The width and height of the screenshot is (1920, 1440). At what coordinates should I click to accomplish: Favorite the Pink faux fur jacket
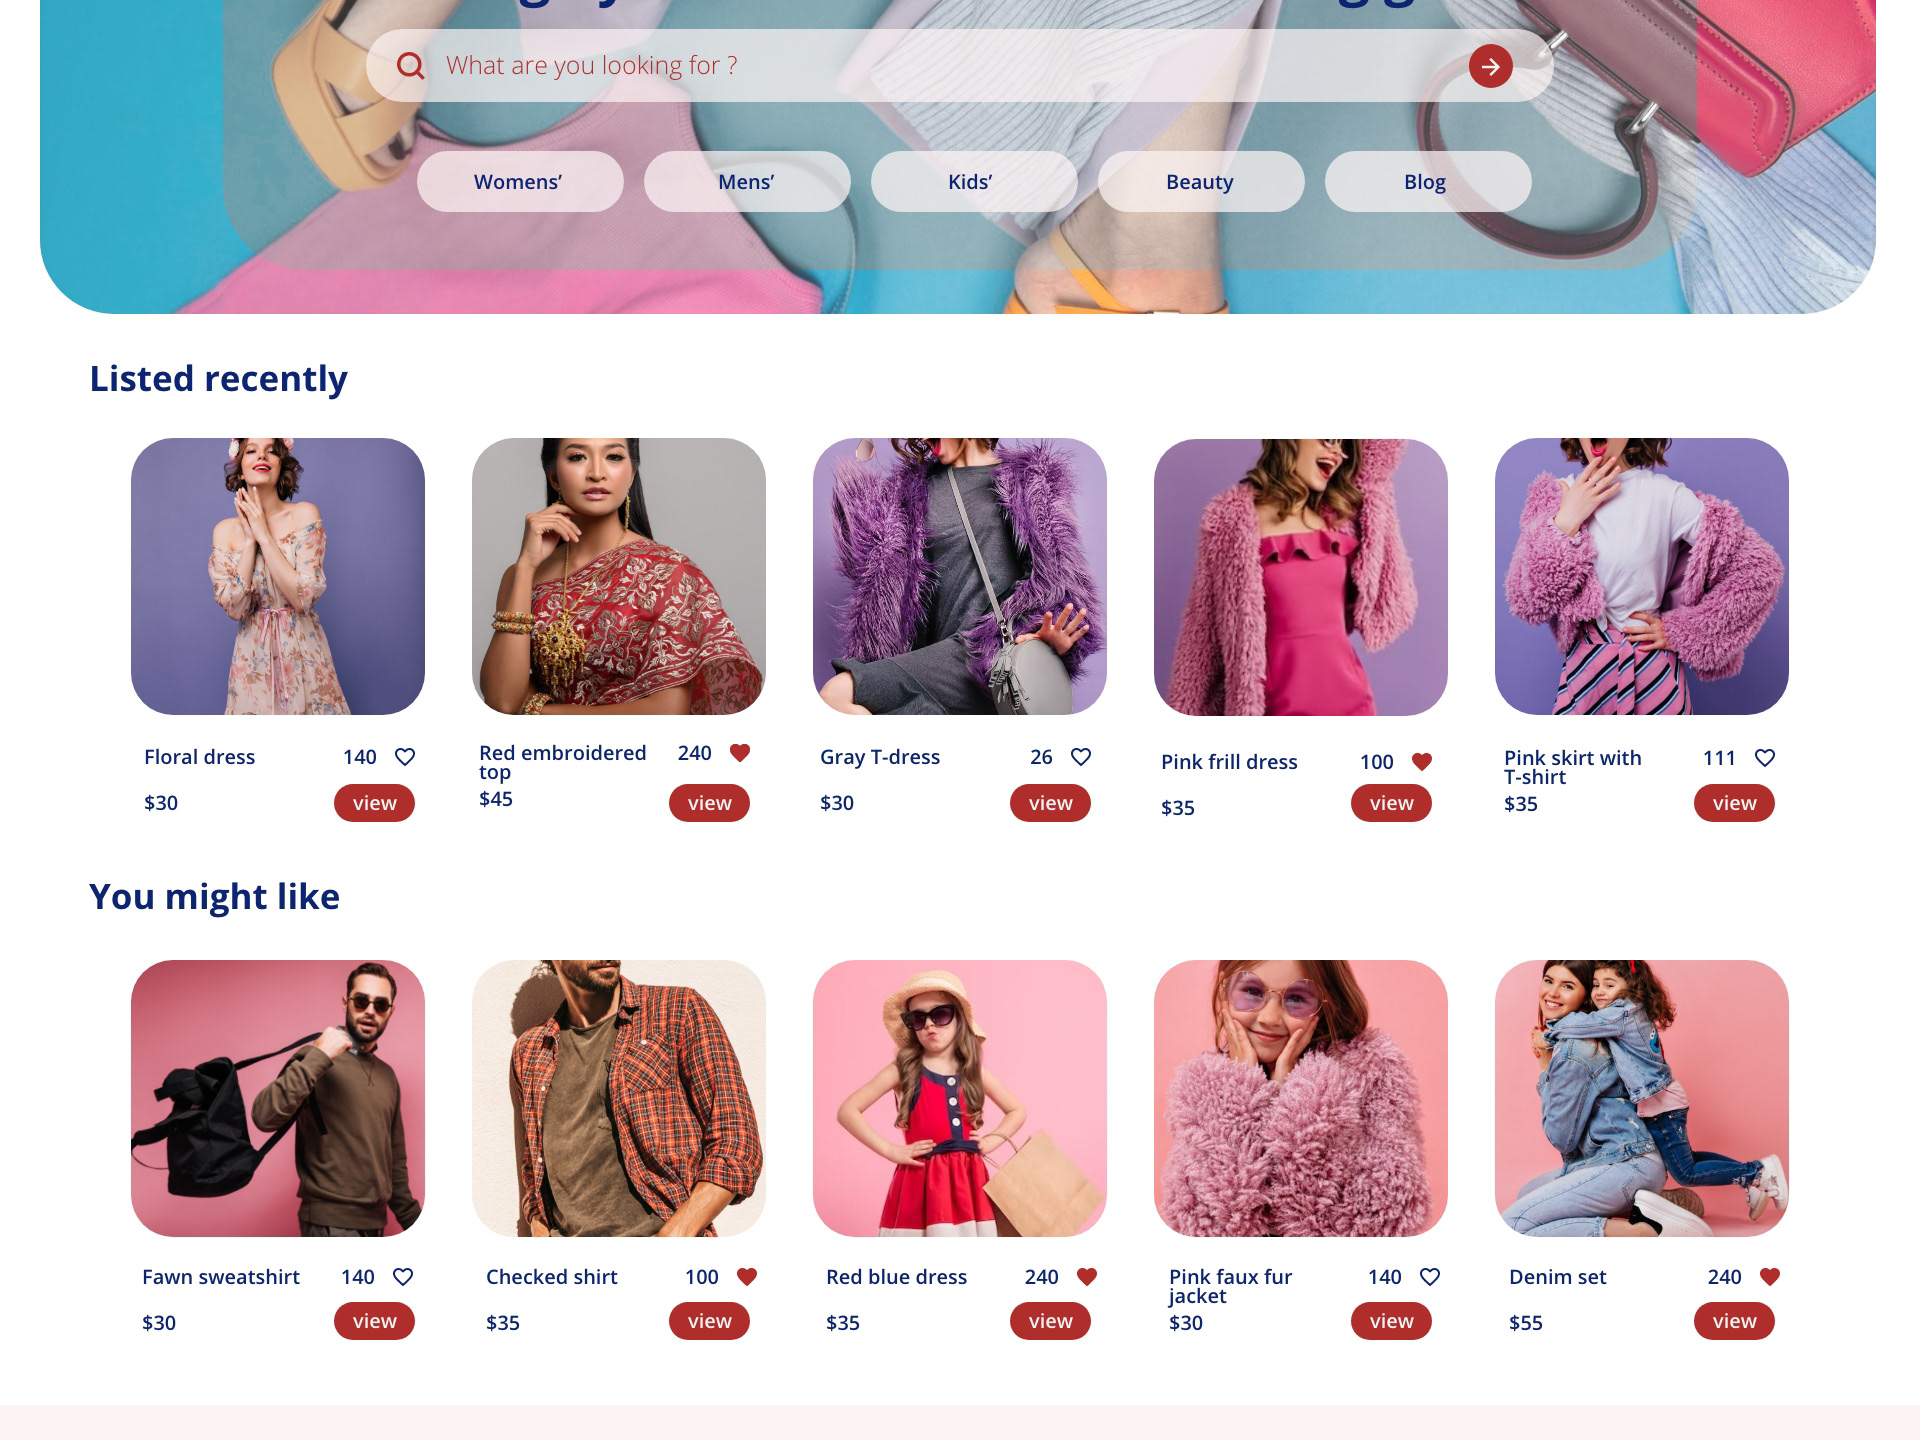[x=1430, y=1277]
